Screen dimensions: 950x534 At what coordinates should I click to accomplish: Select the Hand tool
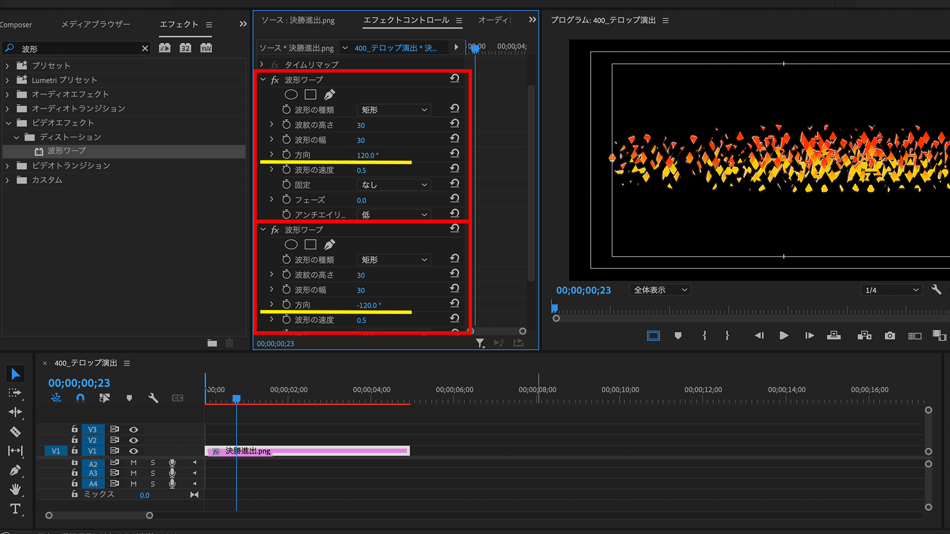tap(15, 489)
